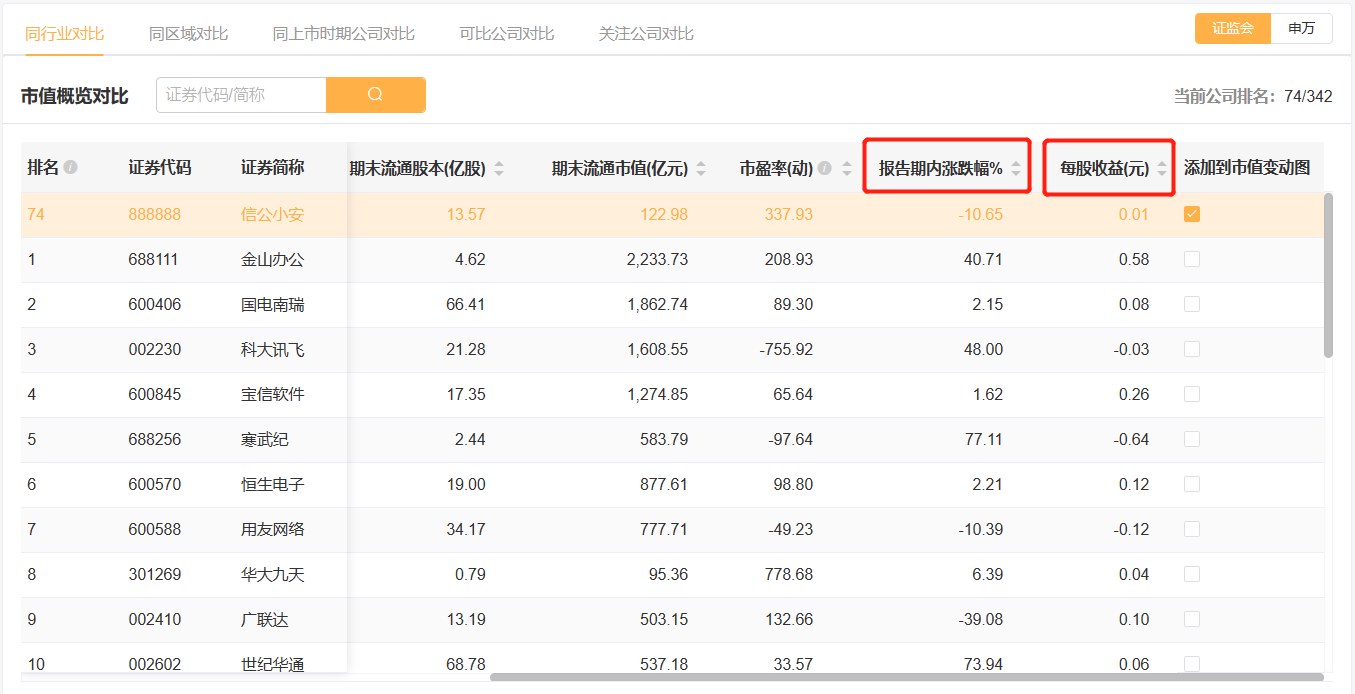The image size is (1355, 694).
Task: Click the 证券代码/简称 search input
Action: 241,95
